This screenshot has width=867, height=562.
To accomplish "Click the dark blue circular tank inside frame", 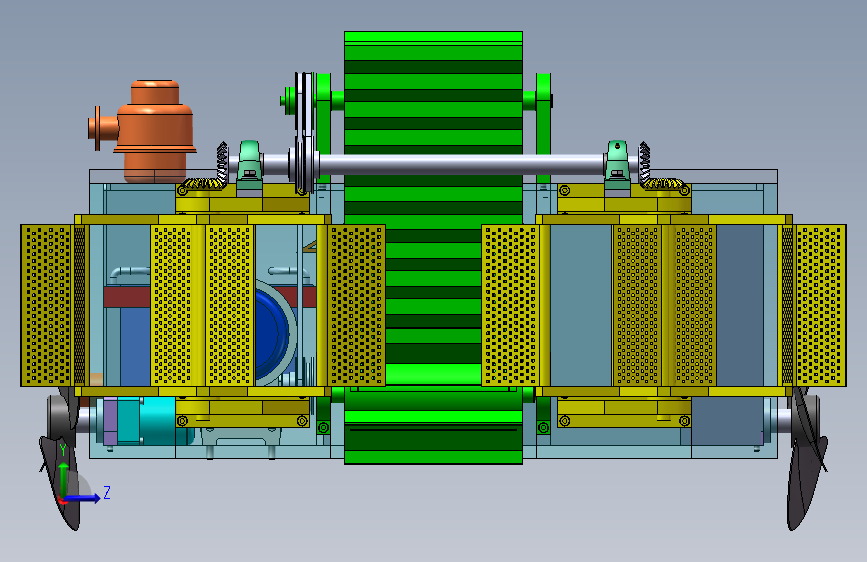I will click(272, 334).
